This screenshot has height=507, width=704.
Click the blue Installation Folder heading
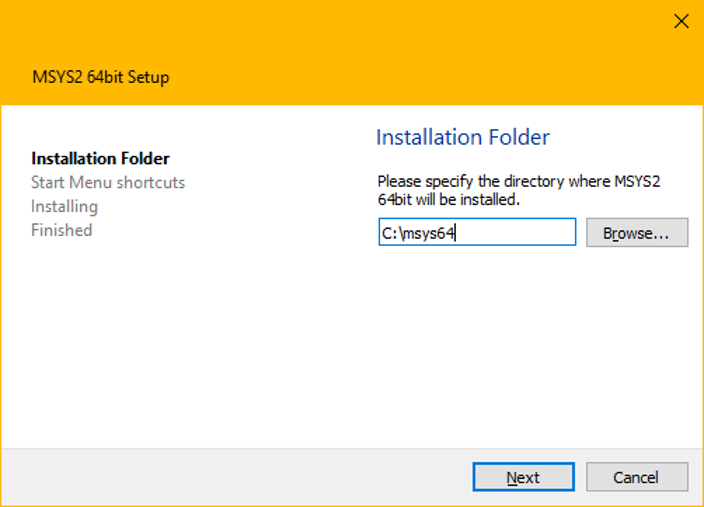(x=462, y=137)
